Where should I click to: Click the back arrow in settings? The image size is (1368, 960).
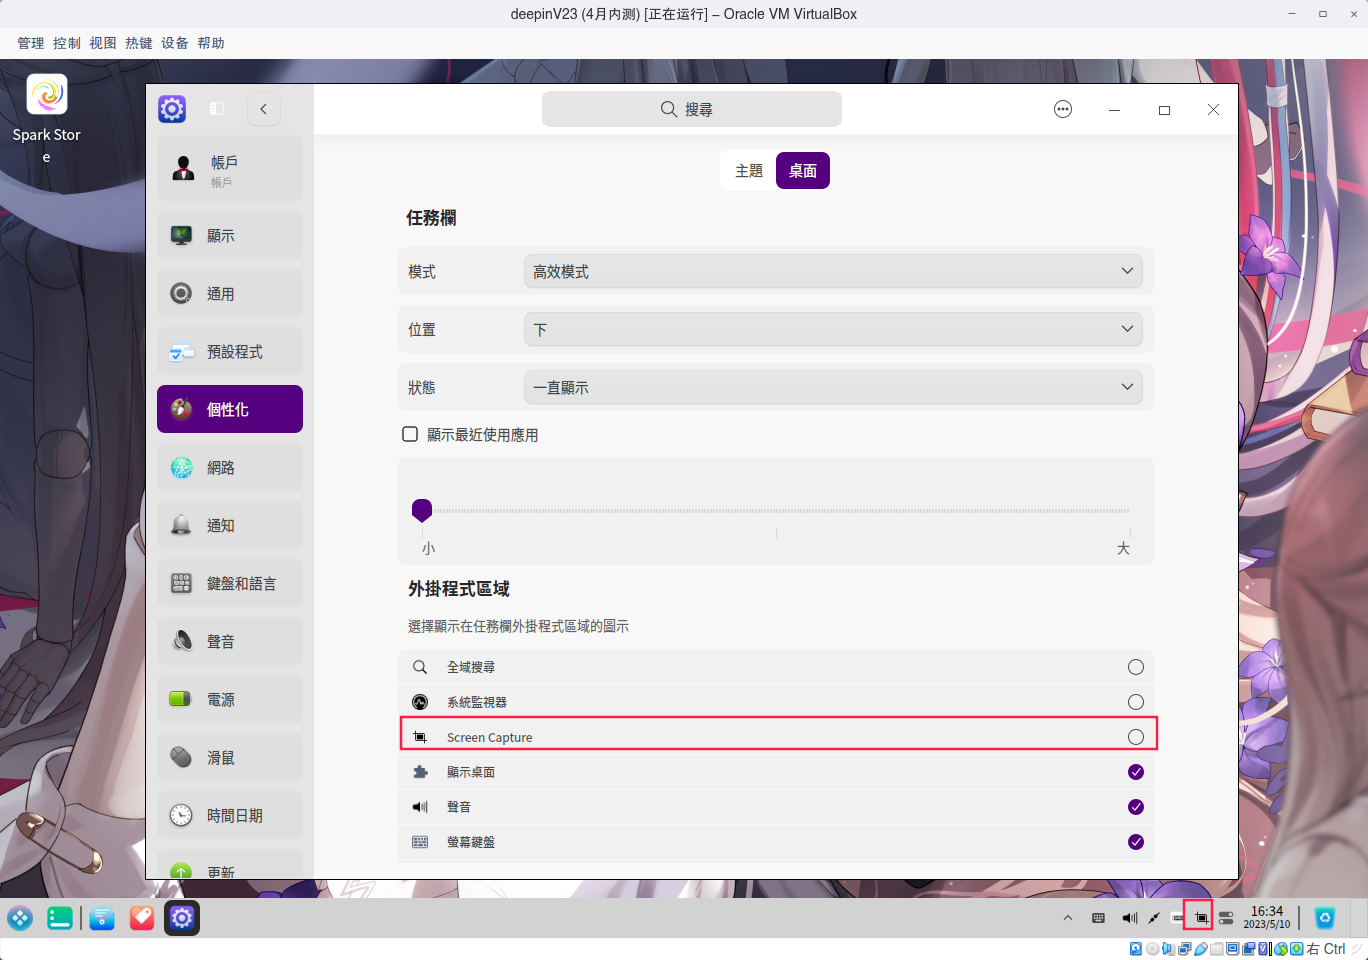click(x=263, y=108)
